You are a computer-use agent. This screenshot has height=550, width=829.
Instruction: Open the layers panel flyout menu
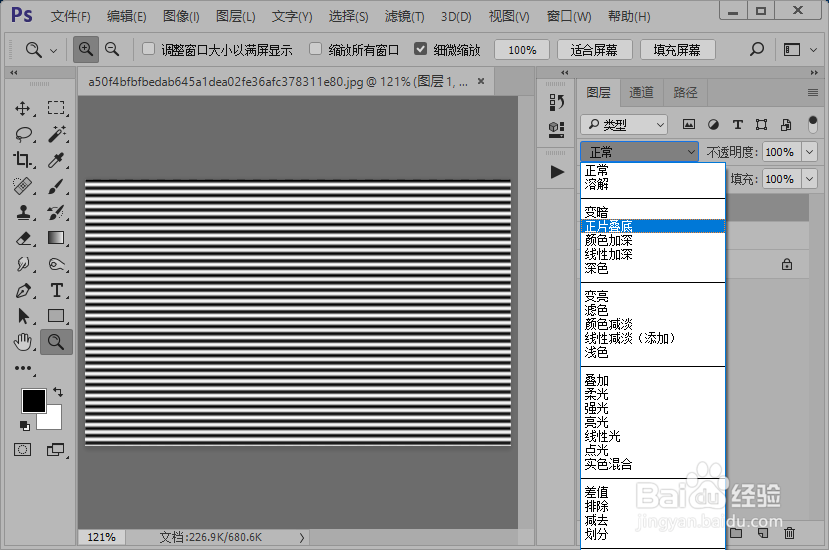[x=813, y=93]
